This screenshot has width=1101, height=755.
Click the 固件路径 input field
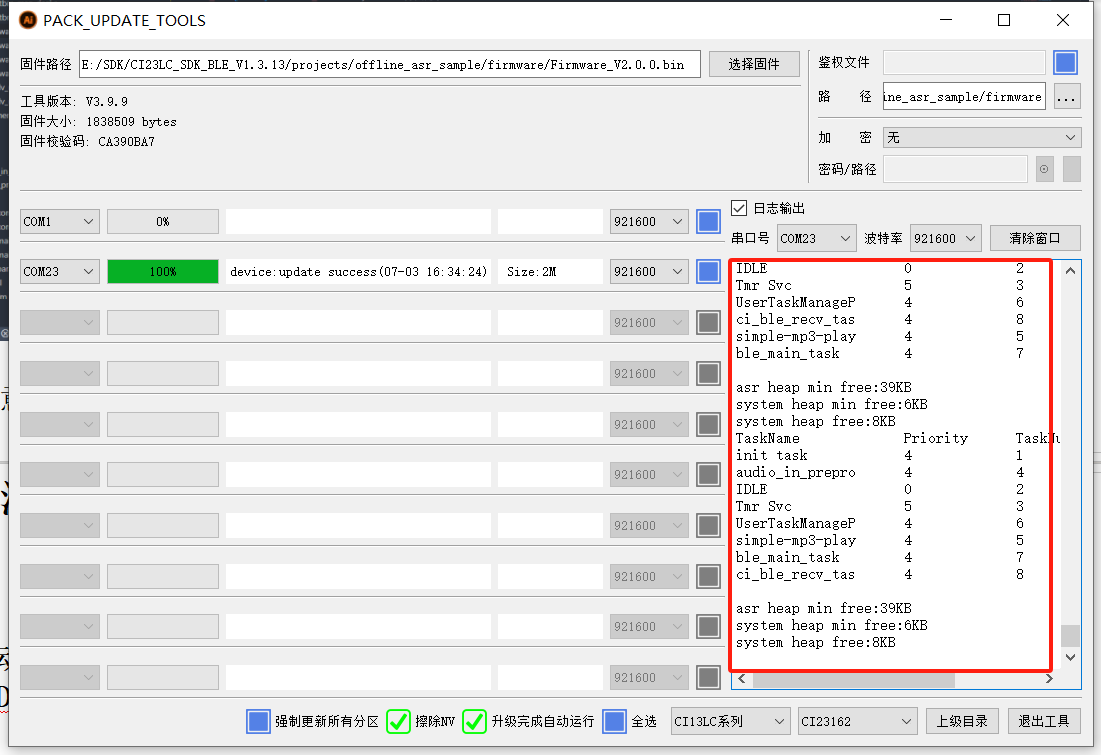[x=389, y=64]
